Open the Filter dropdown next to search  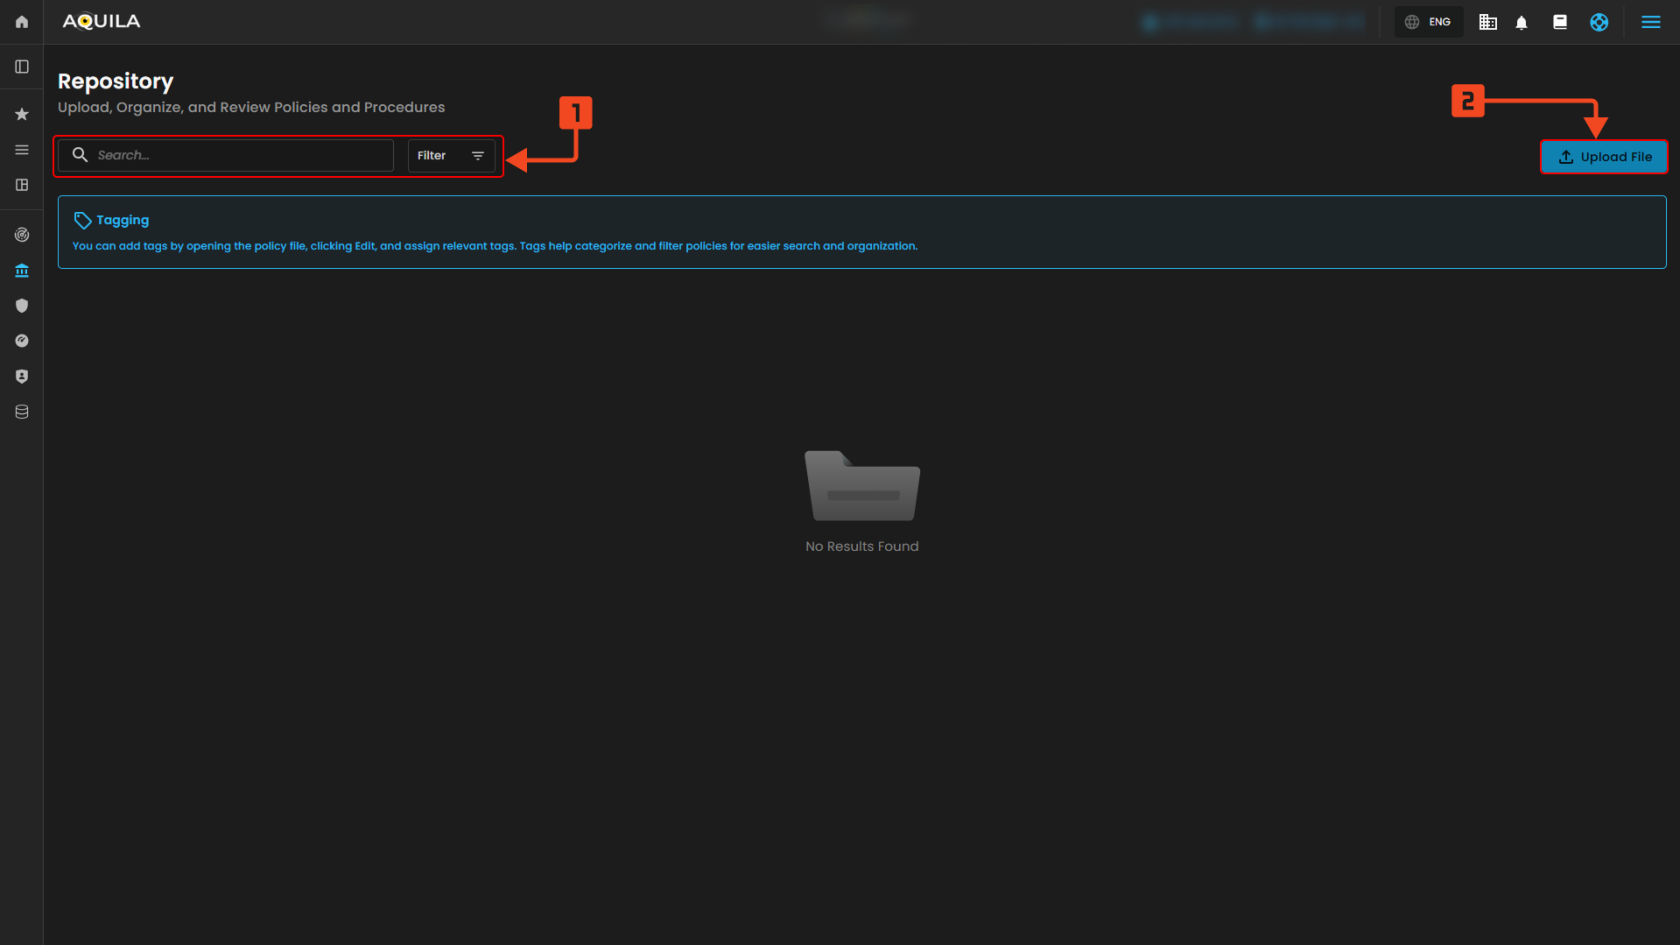[451, 155]
